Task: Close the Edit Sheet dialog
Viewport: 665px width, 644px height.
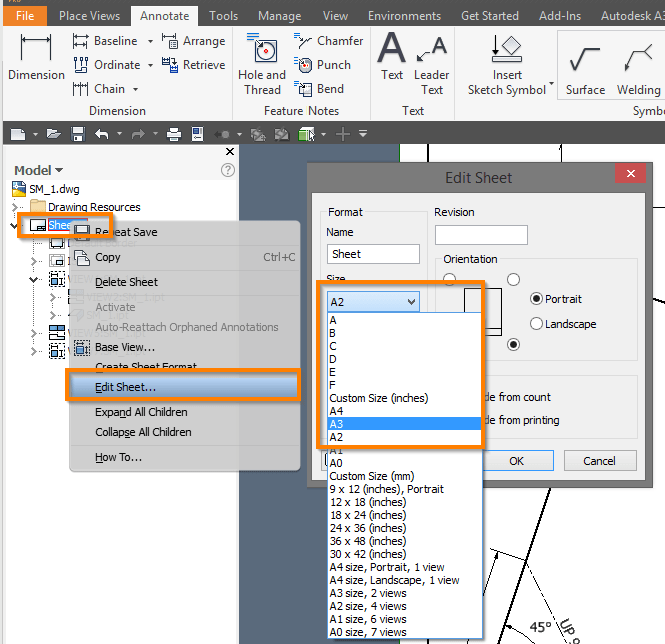Action: point(631,174)
